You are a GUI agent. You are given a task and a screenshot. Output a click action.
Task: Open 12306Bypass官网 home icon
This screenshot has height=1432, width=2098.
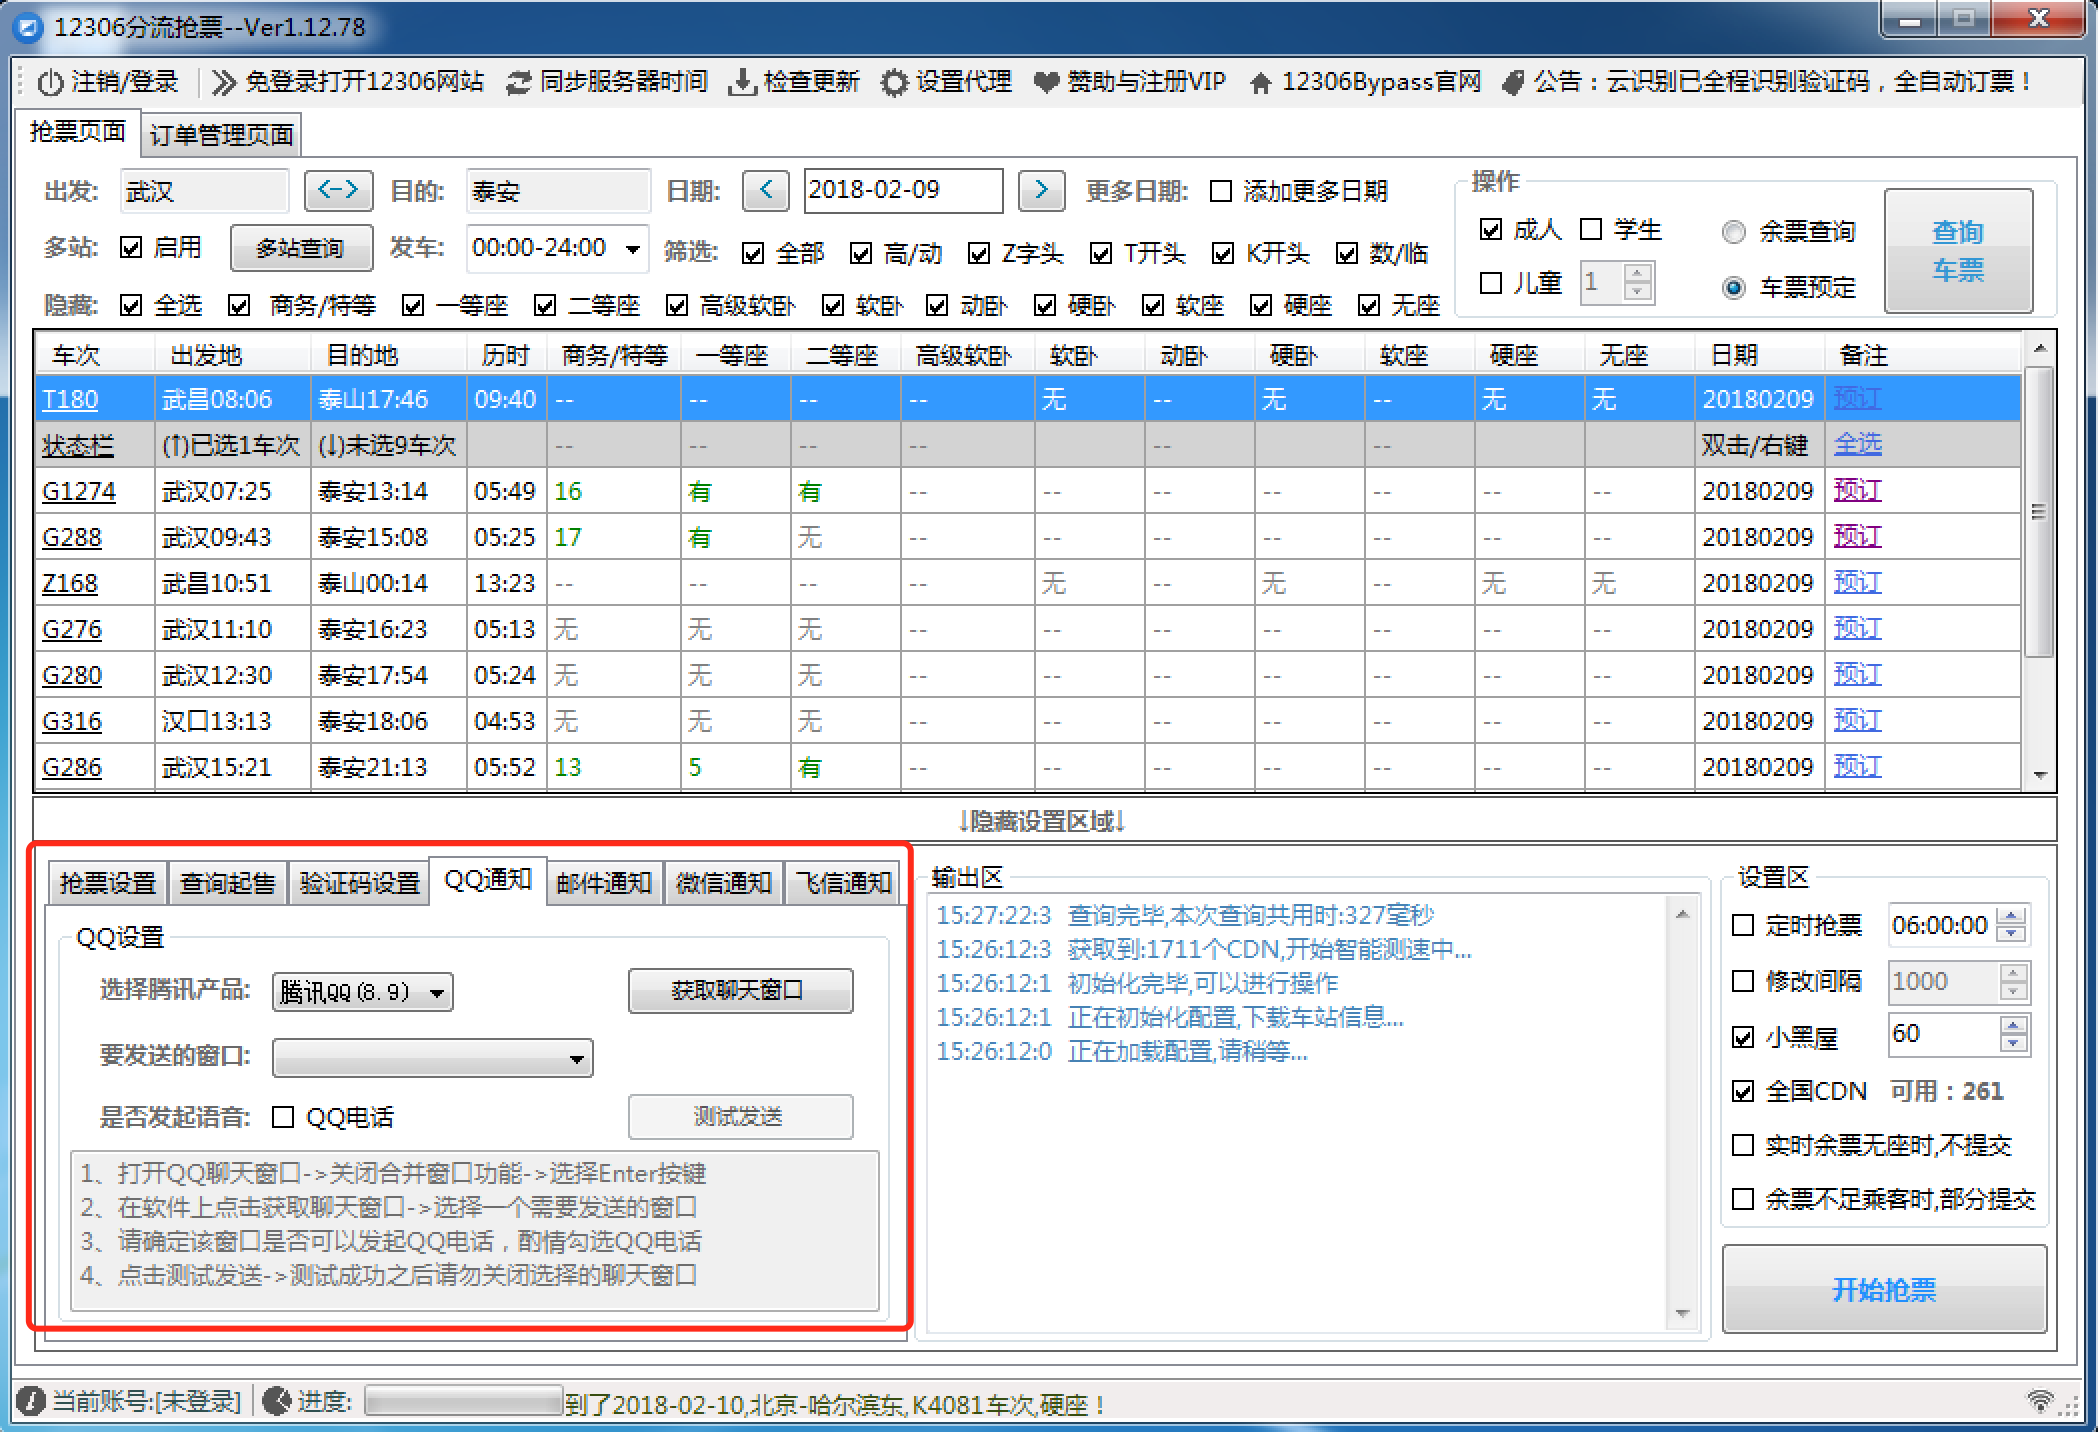(x=1261, y=82)
